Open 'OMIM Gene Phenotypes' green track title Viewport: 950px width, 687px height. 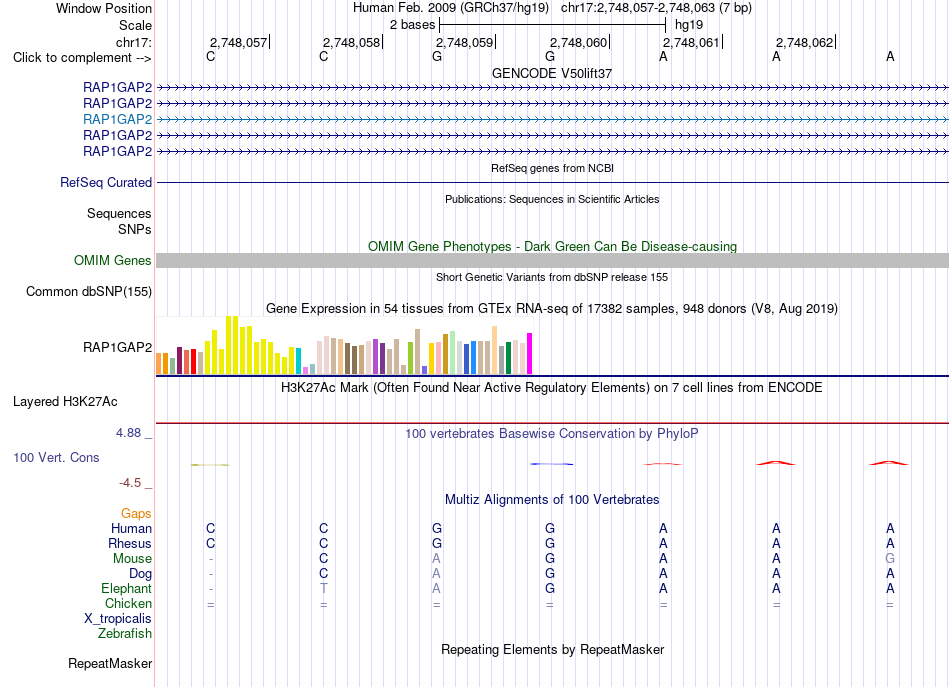coord(552,247)
